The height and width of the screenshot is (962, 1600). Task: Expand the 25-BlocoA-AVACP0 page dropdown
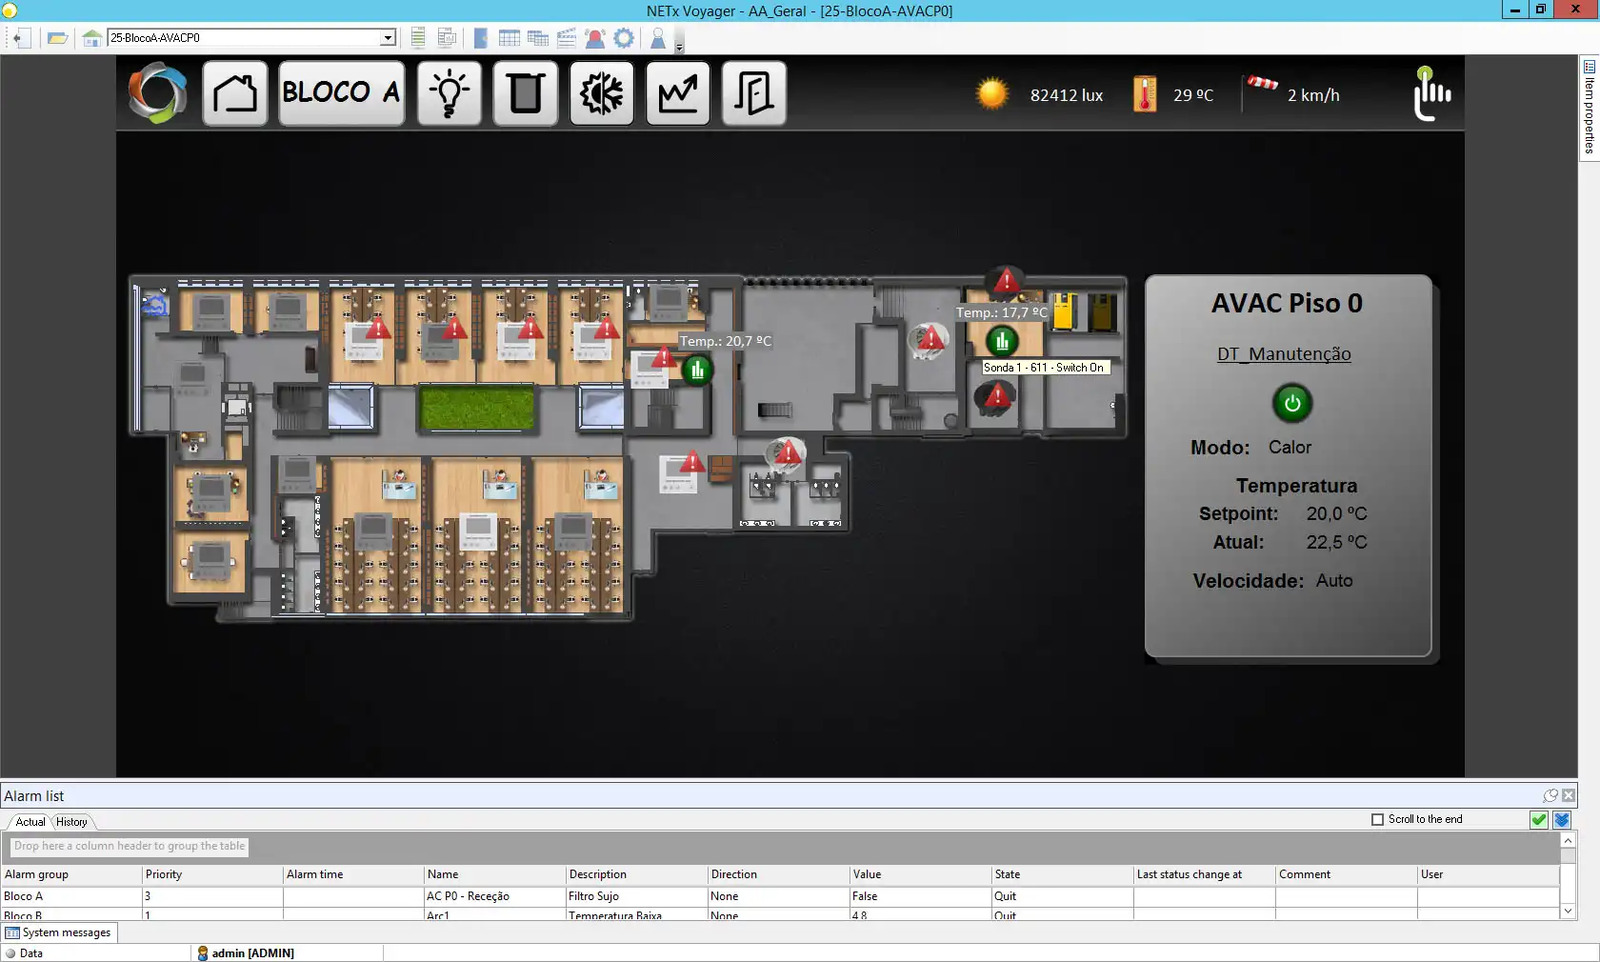[388, 38]
